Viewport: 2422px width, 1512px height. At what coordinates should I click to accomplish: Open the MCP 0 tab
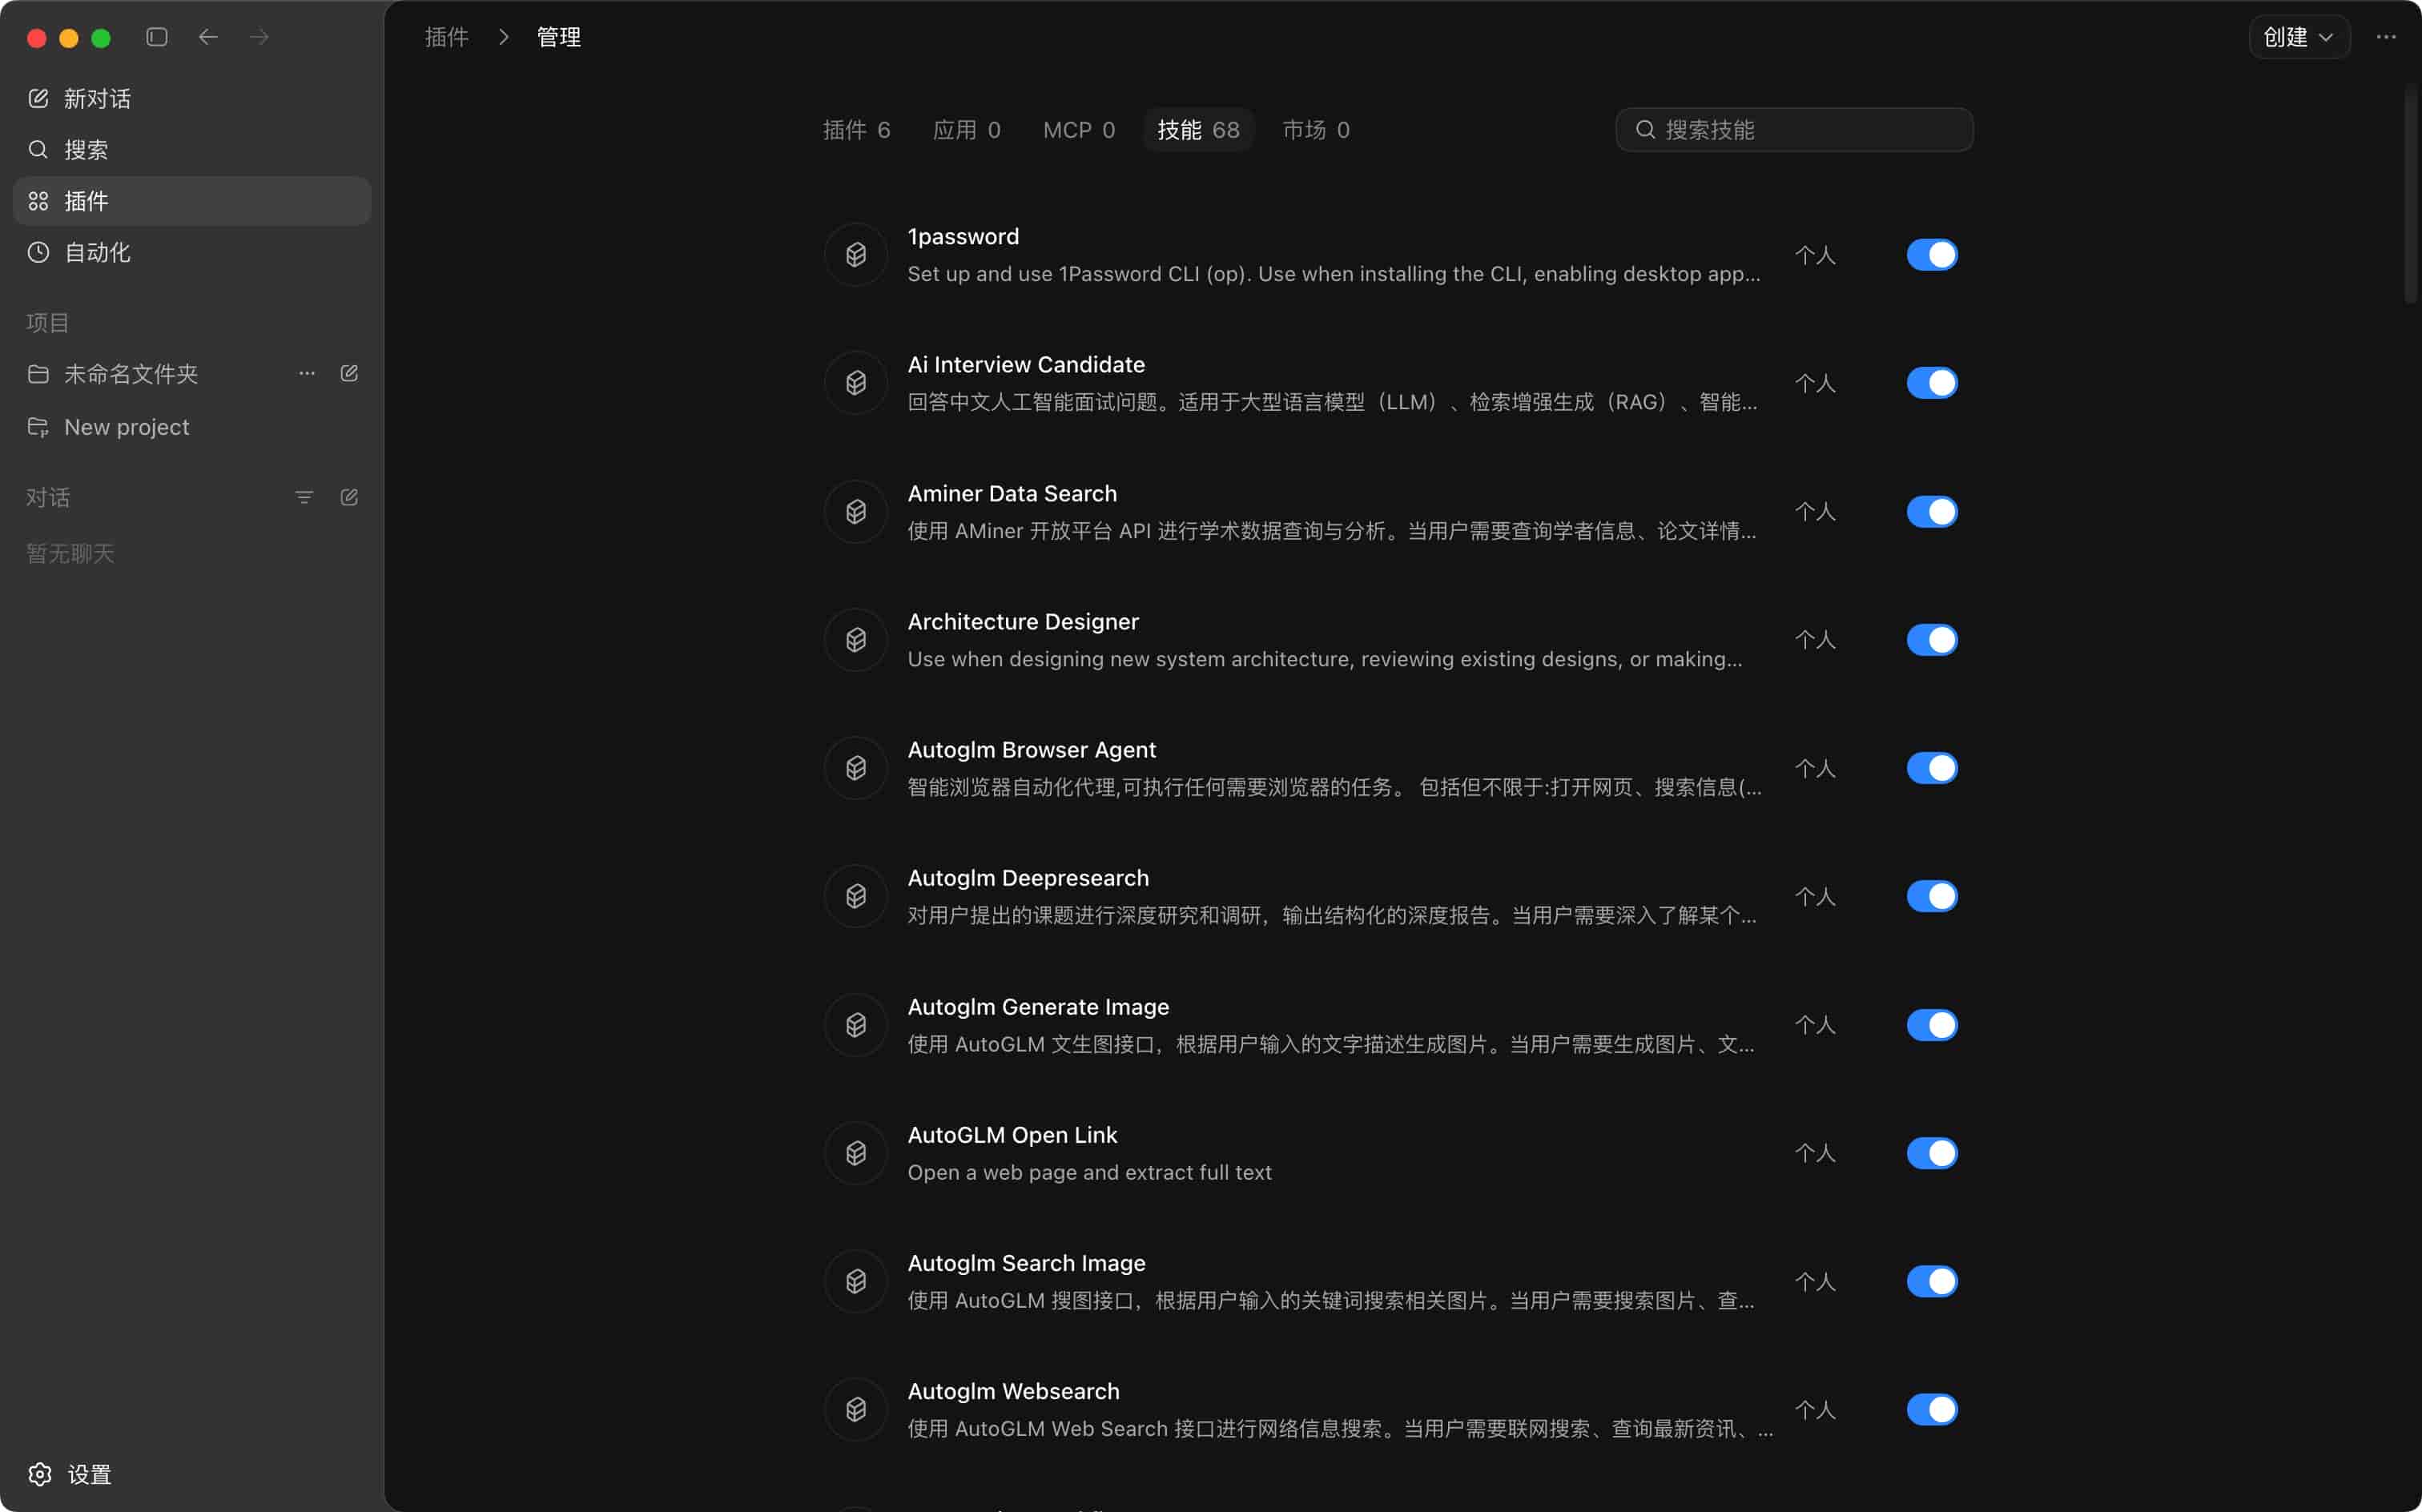pos(1078,130)
